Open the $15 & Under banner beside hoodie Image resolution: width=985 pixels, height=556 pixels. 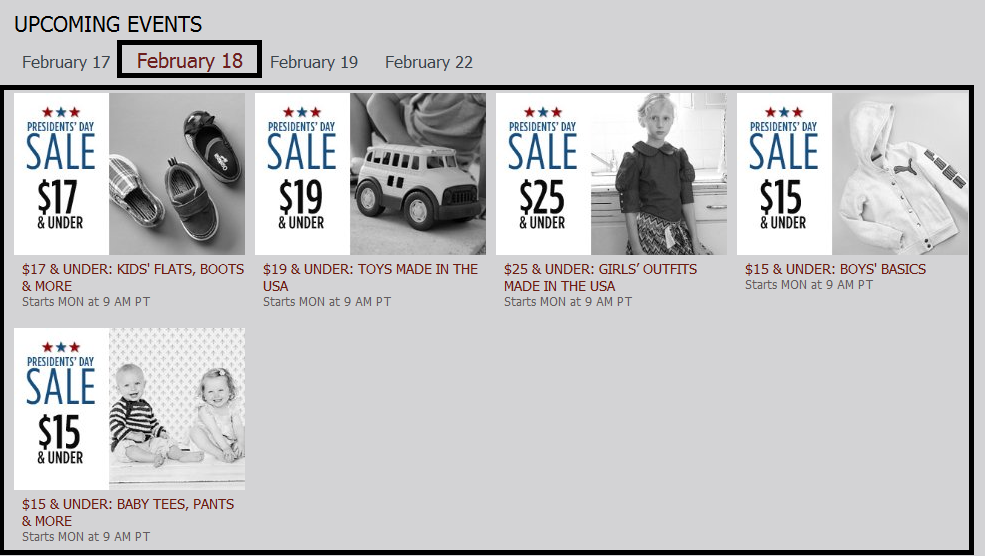click(784, 173)
